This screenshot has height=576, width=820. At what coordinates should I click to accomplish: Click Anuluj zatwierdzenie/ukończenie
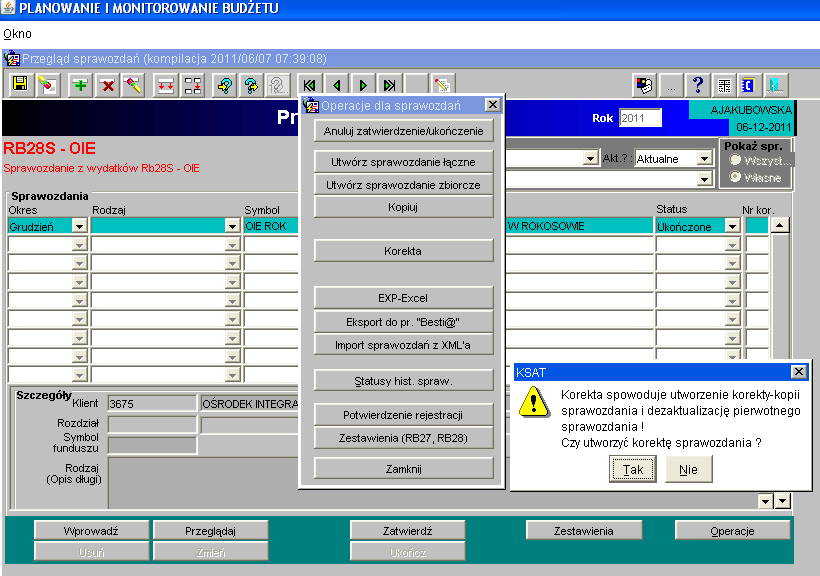[403, 131]
